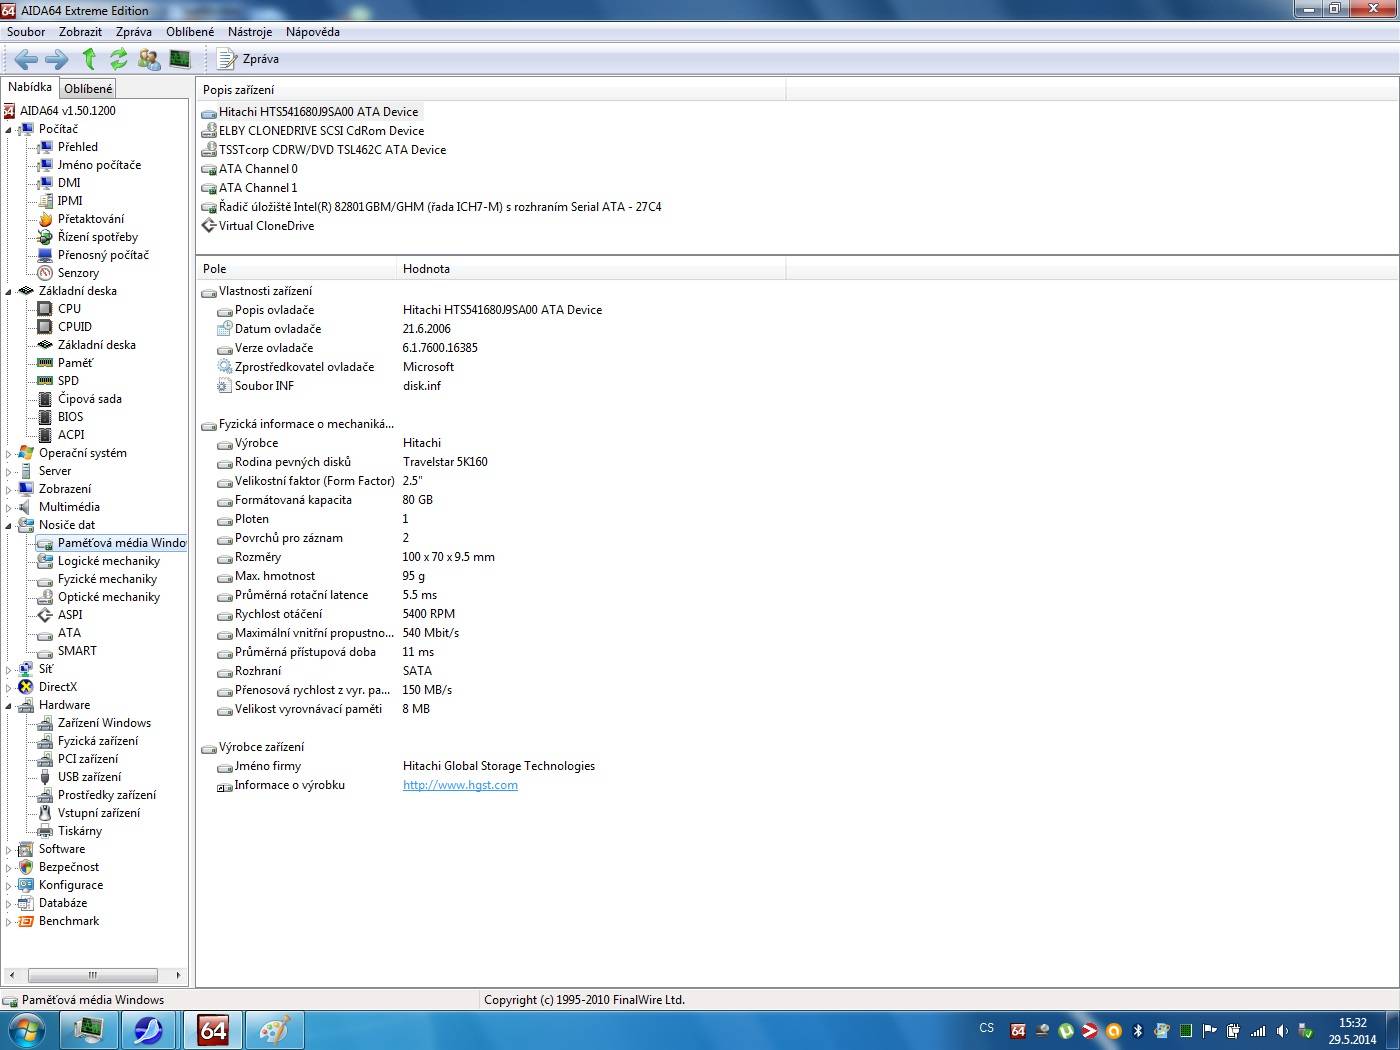The image size is (1400, 1050).
Task: Click AIDA64 taskbar icon
Action: [213, 1030]
